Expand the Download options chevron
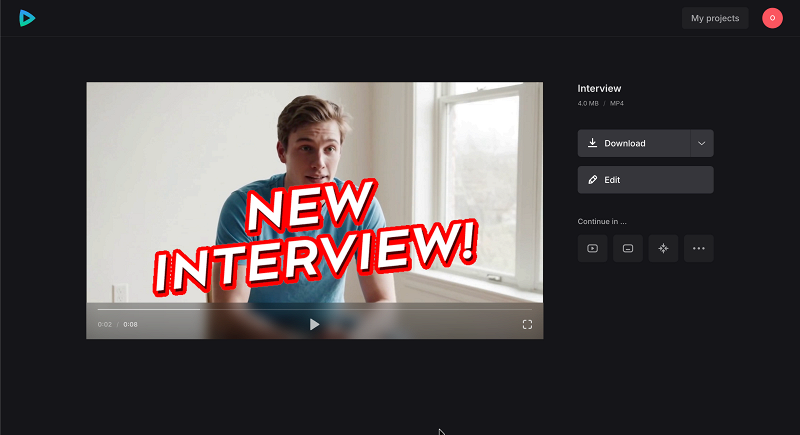The image size is (800, 435). pos(702,143)
